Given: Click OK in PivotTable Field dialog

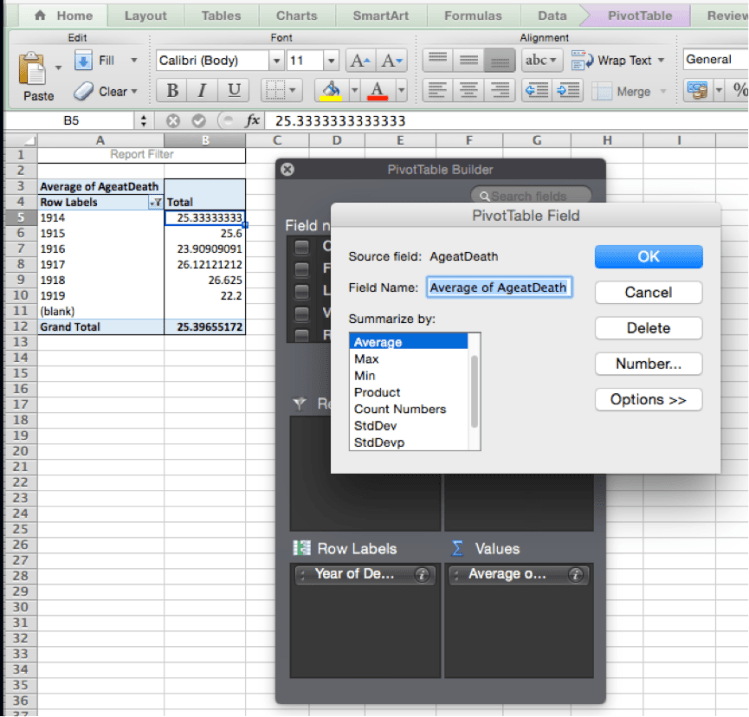Looking at the screenshot, I should click(x=648, y=257).
